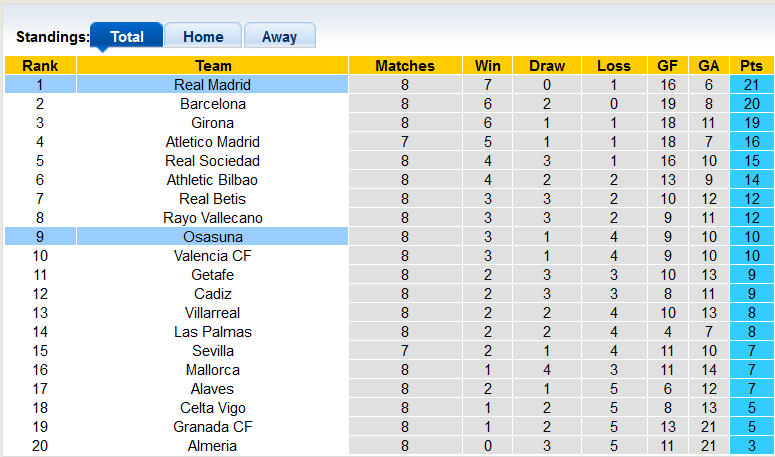
Task: Click Real Madrid's 21 points cell
Action: pos(752,85)
